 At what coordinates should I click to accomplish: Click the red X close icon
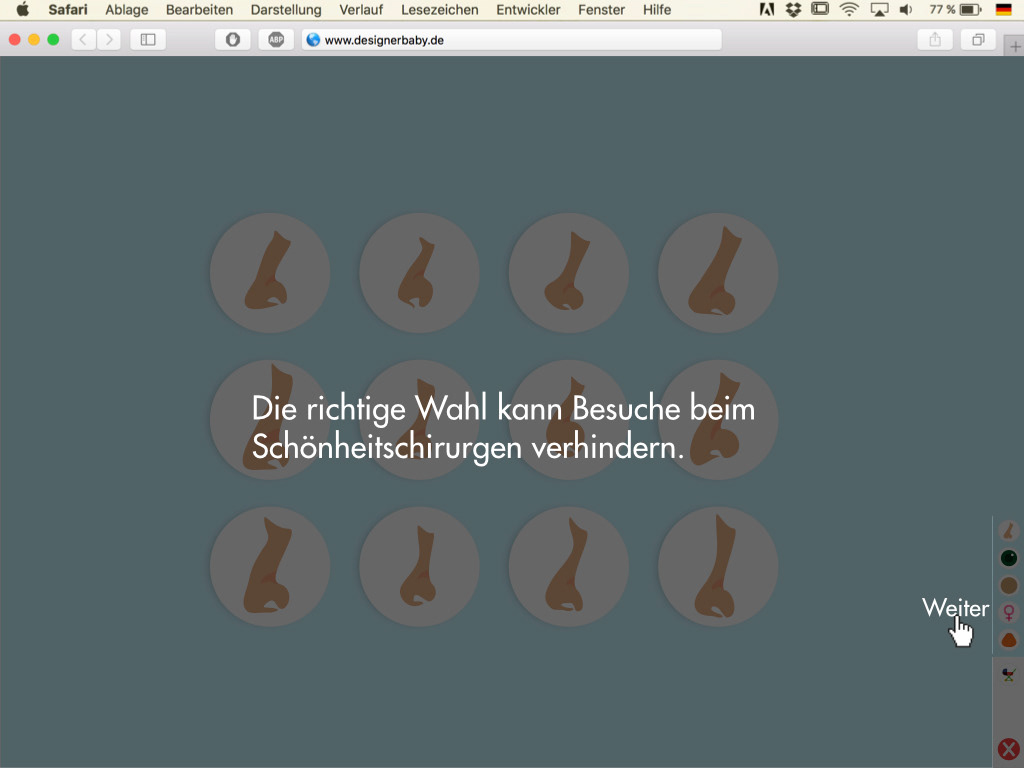click(x=1009, y=750)
